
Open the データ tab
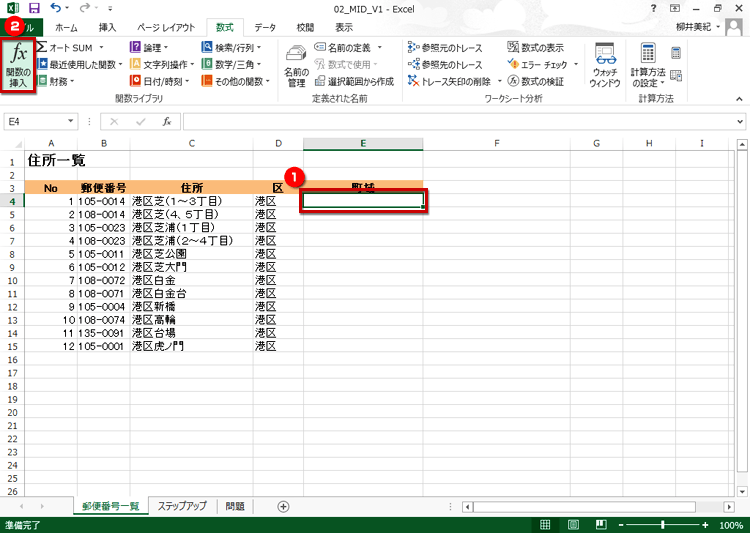point(265,27)
